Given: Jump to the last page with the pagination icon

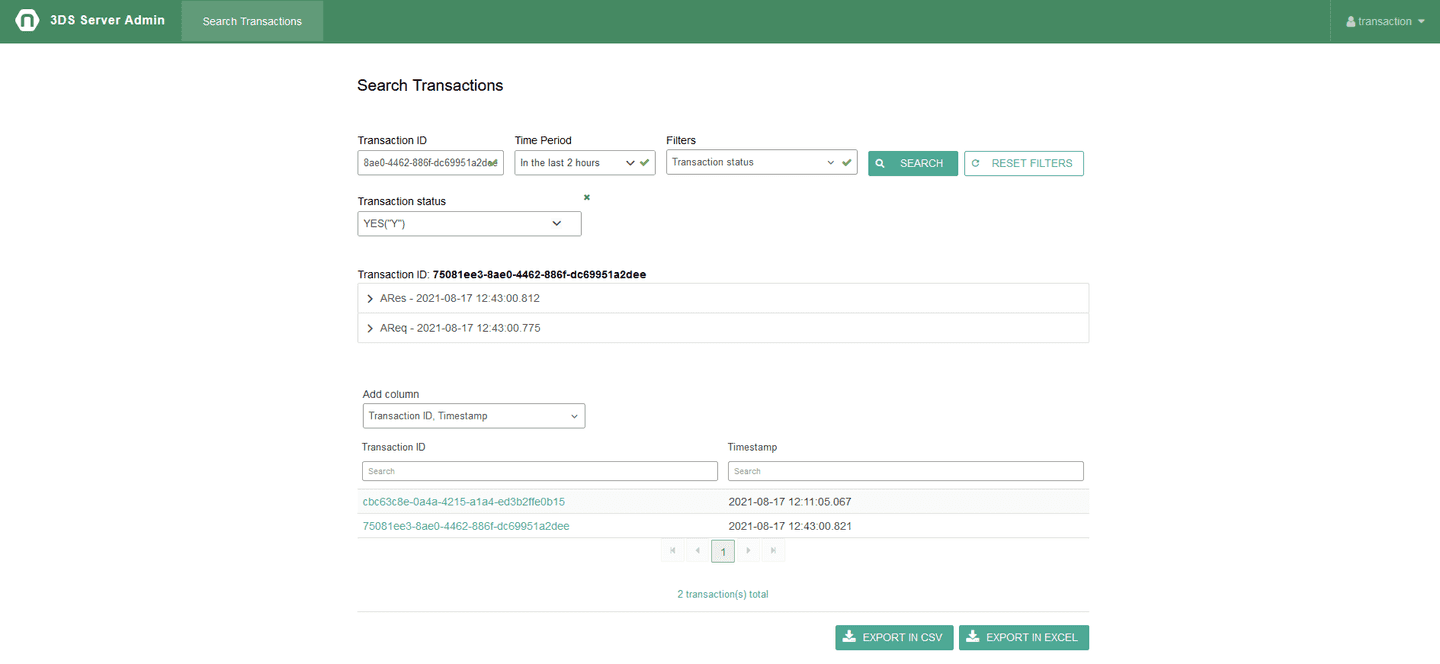Looking at the screenshot, I should coord(773,550).
